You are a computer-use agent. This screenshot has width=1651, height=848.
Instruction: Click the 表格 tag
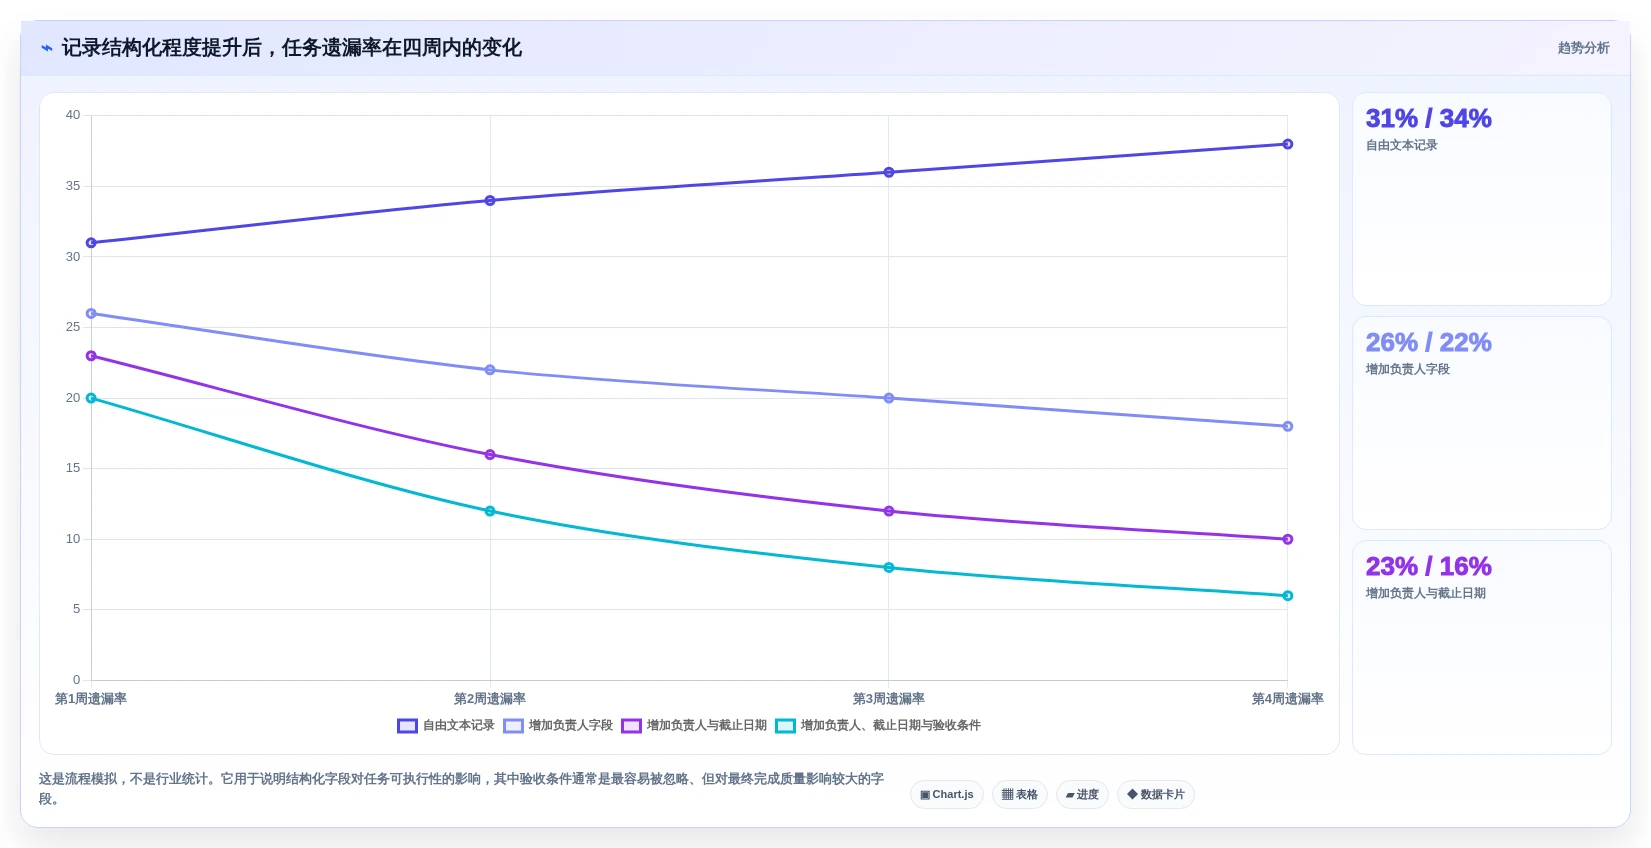coord(1020,795)
